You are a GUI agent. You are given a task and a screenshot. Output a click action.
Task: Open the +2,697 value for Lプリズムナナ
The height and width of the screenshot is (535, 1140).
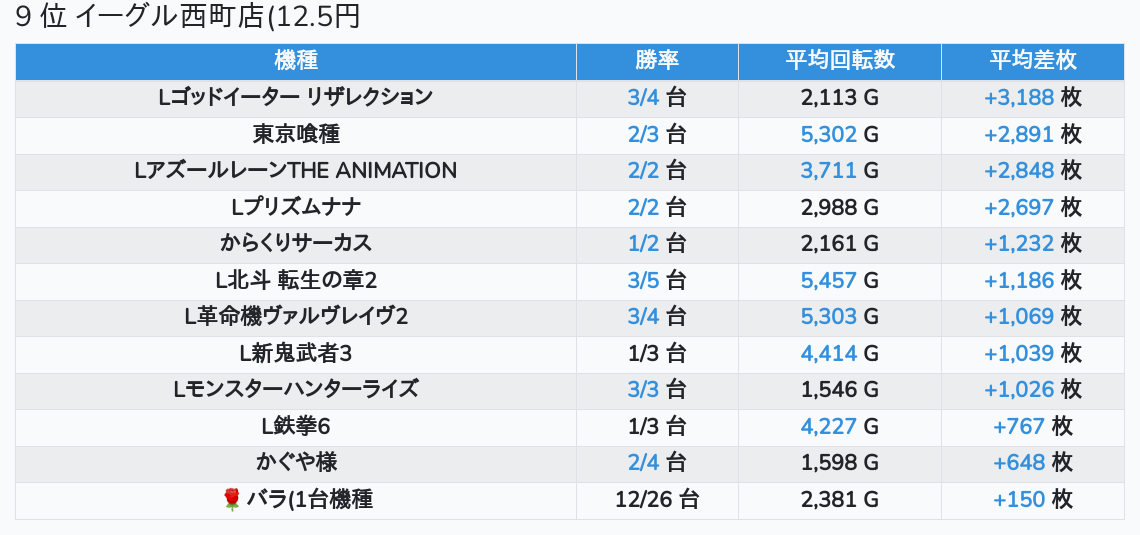coord(1019,207)
